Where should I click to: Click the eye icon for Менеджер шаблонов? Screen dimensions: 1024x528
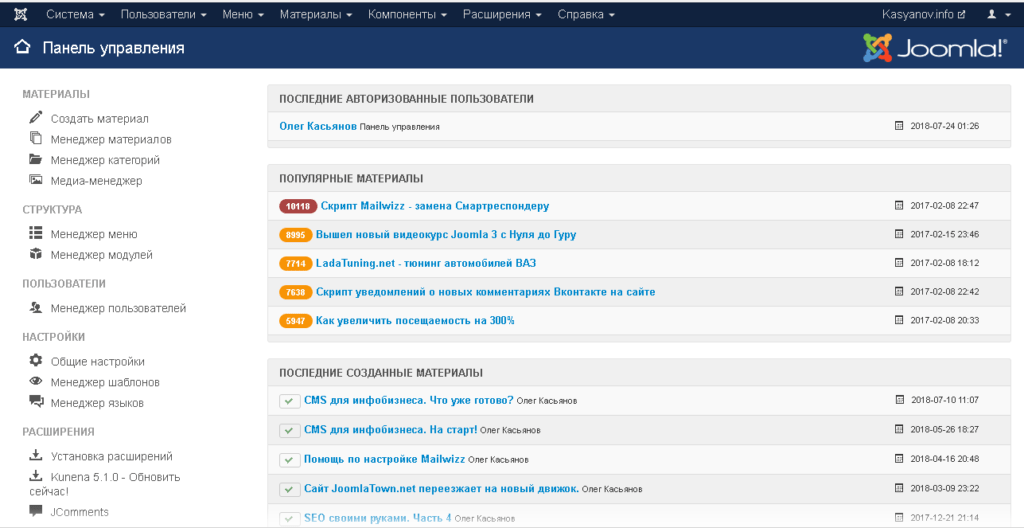[35, 382]
